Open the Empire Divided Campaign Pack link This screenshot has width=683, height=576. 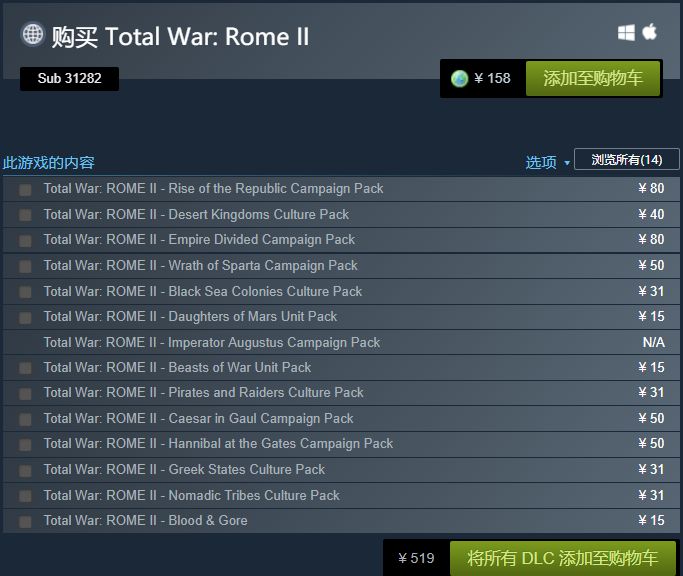pyautogui.click(x=200, y=240)
